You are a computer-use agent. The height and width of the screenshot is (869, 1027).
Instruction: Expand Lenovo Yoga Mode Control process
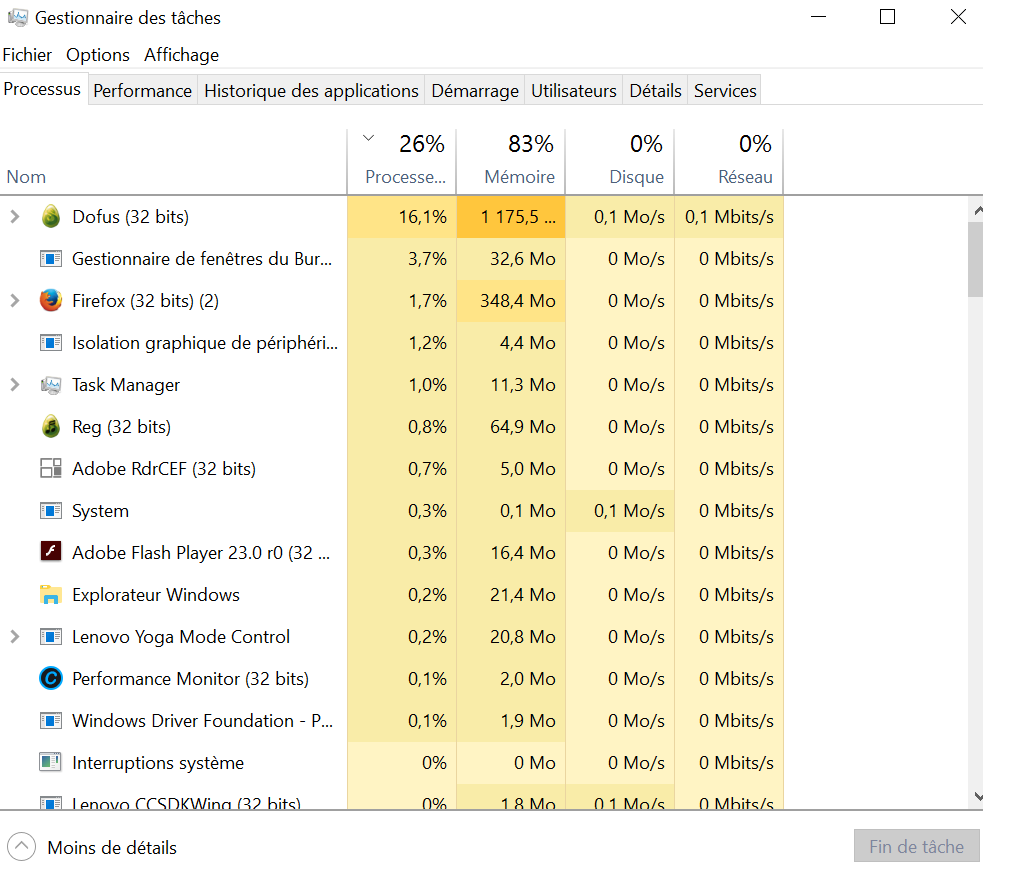click(14, 637)
